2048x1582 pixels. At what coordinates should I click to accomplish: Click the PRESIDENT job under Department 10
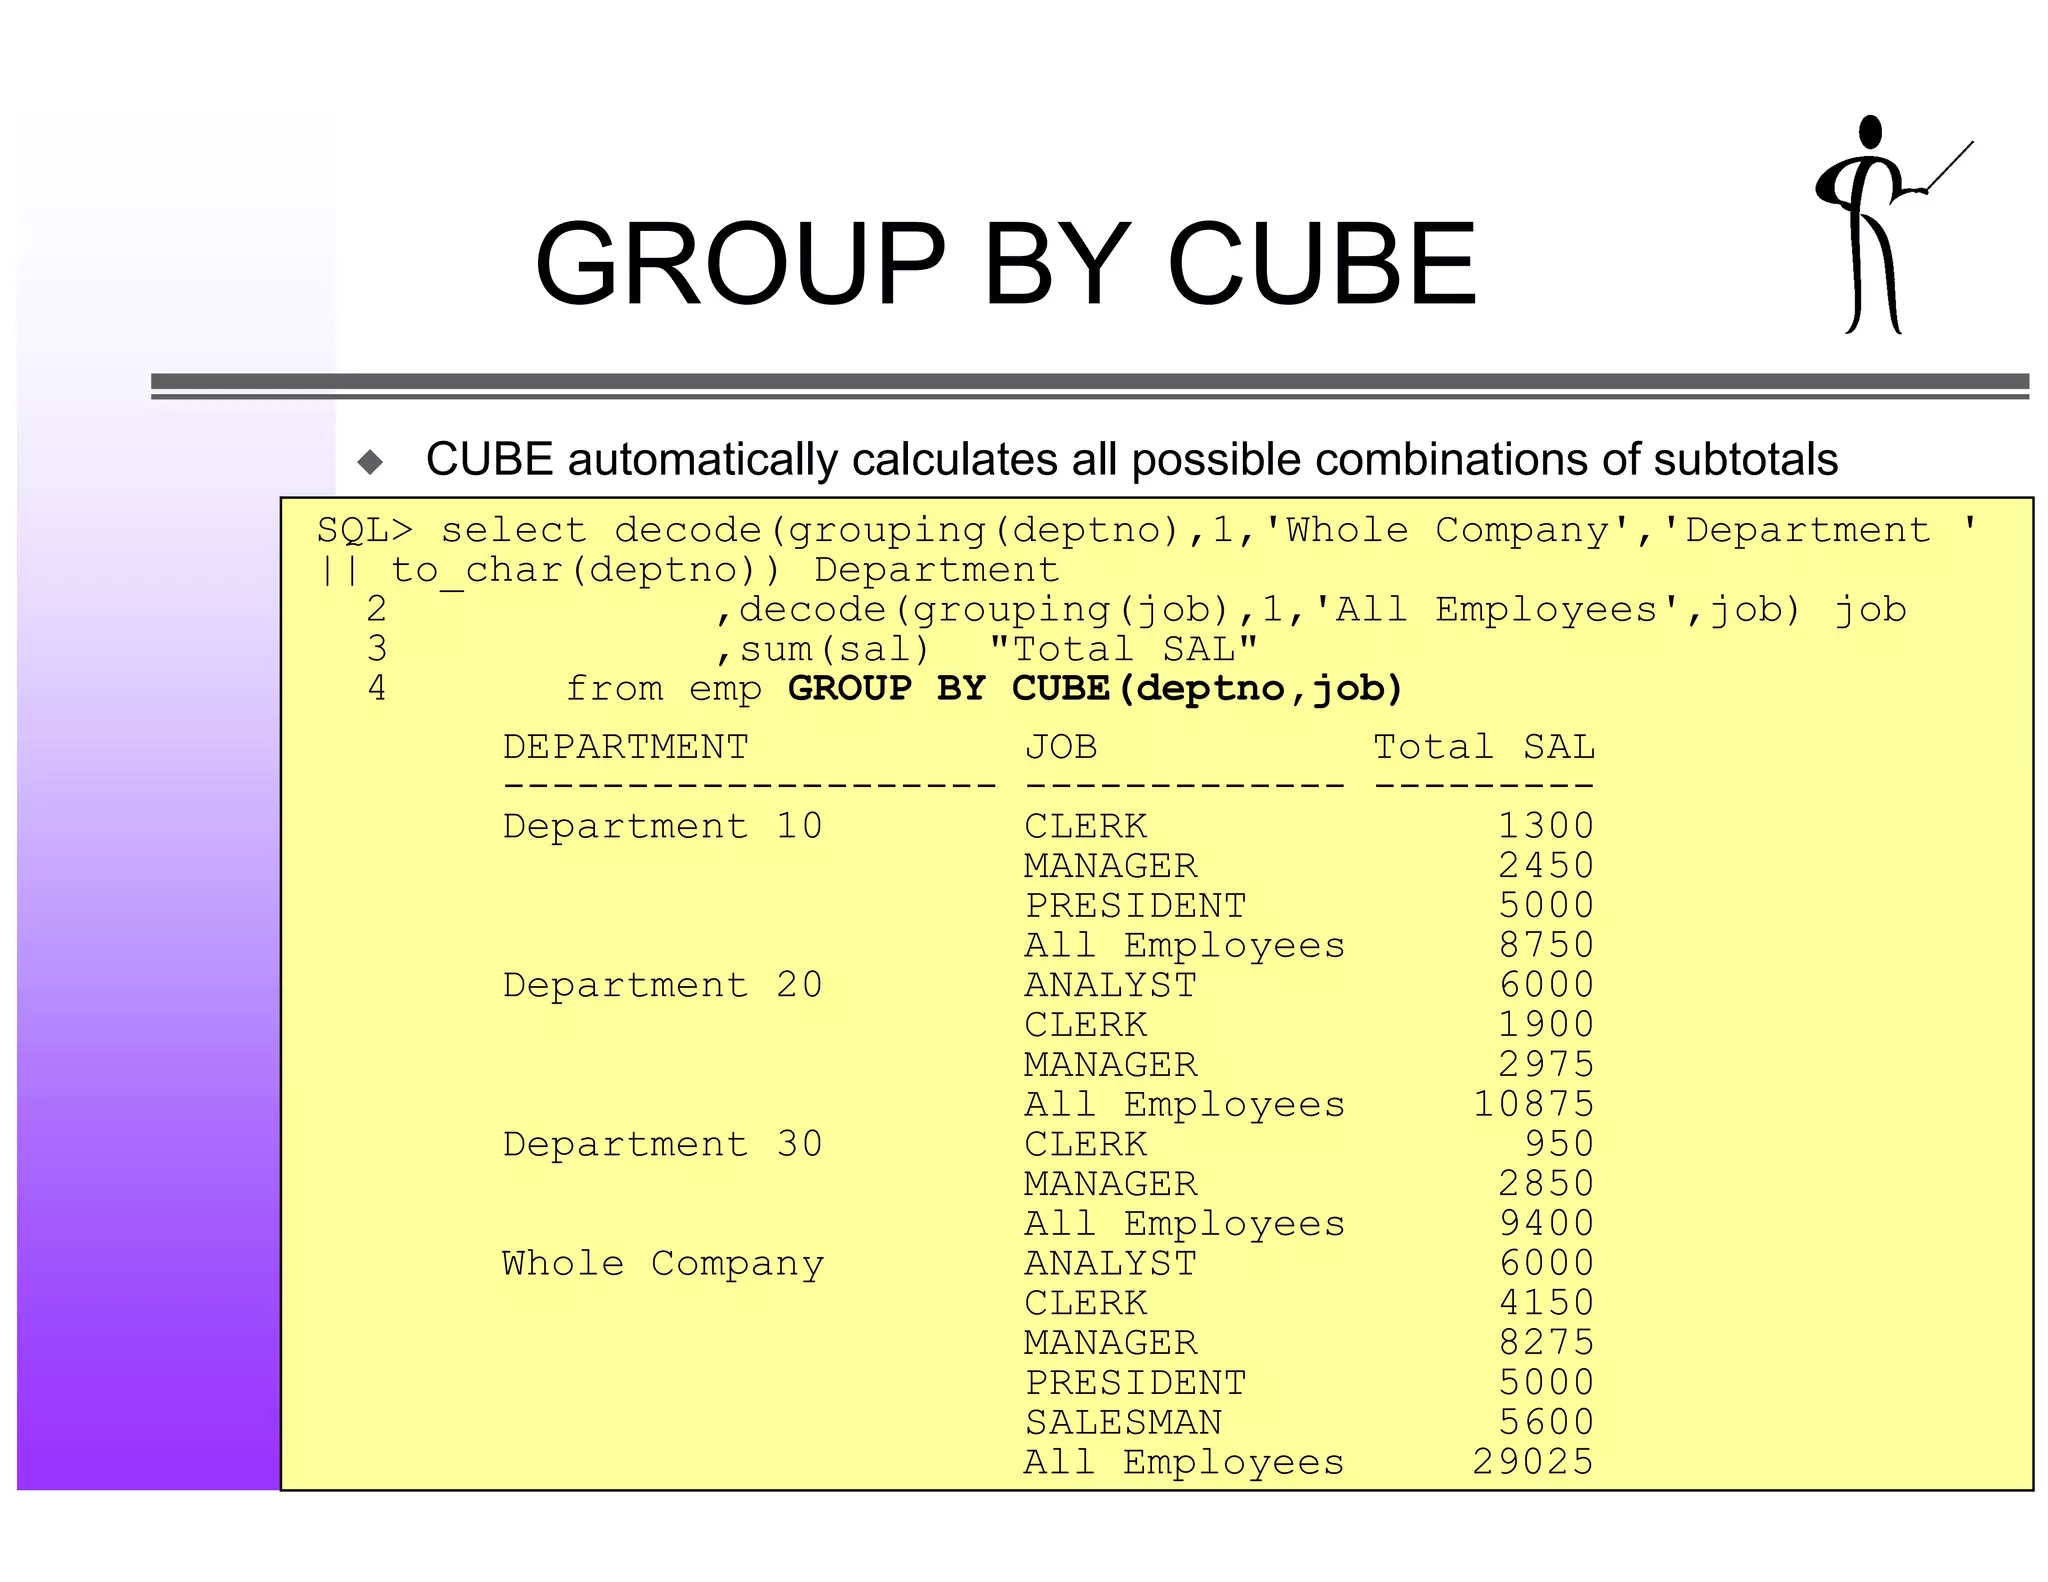tap(1135, 905)
